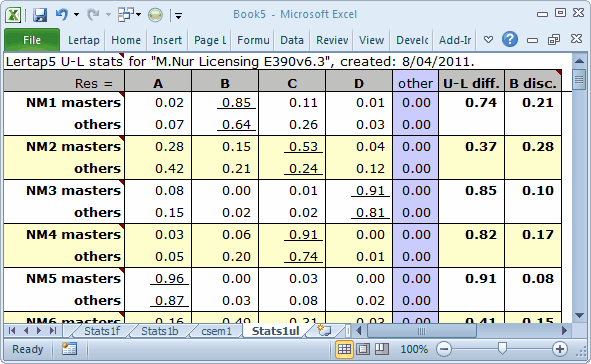Viewport: 591px width, 364px height.
Task: Select NM5 masters underlined value 0.96
Action: [158, 279]
